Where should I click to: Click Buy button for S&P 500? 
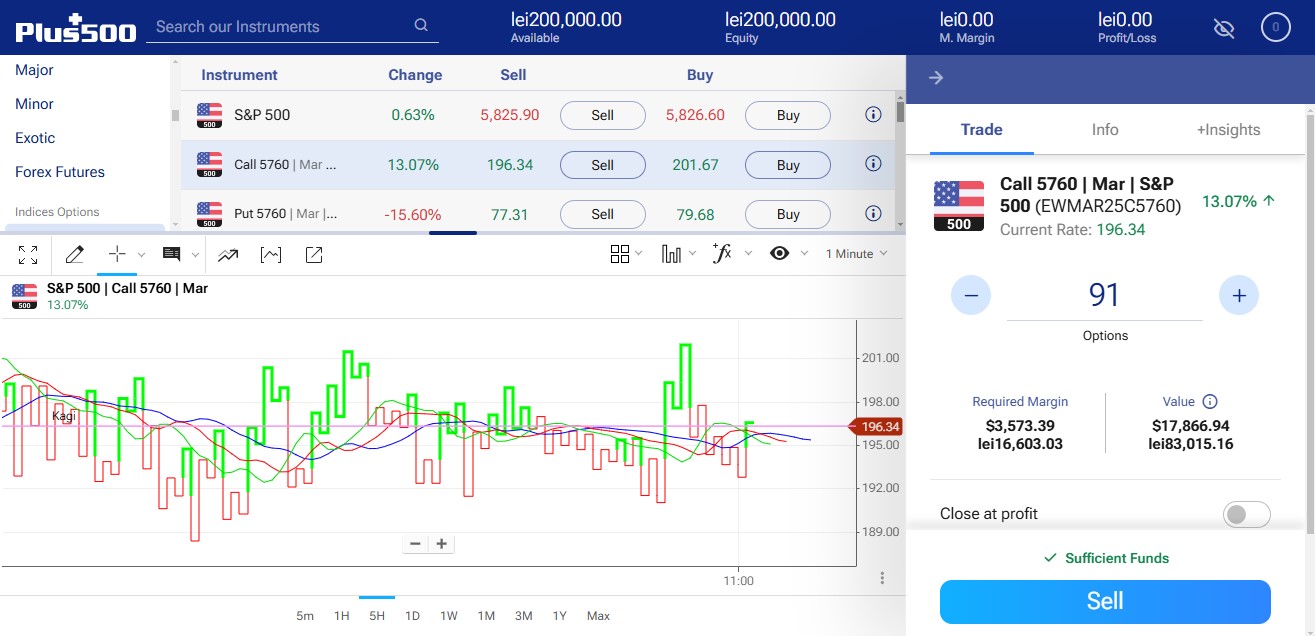tap(788, 115)
